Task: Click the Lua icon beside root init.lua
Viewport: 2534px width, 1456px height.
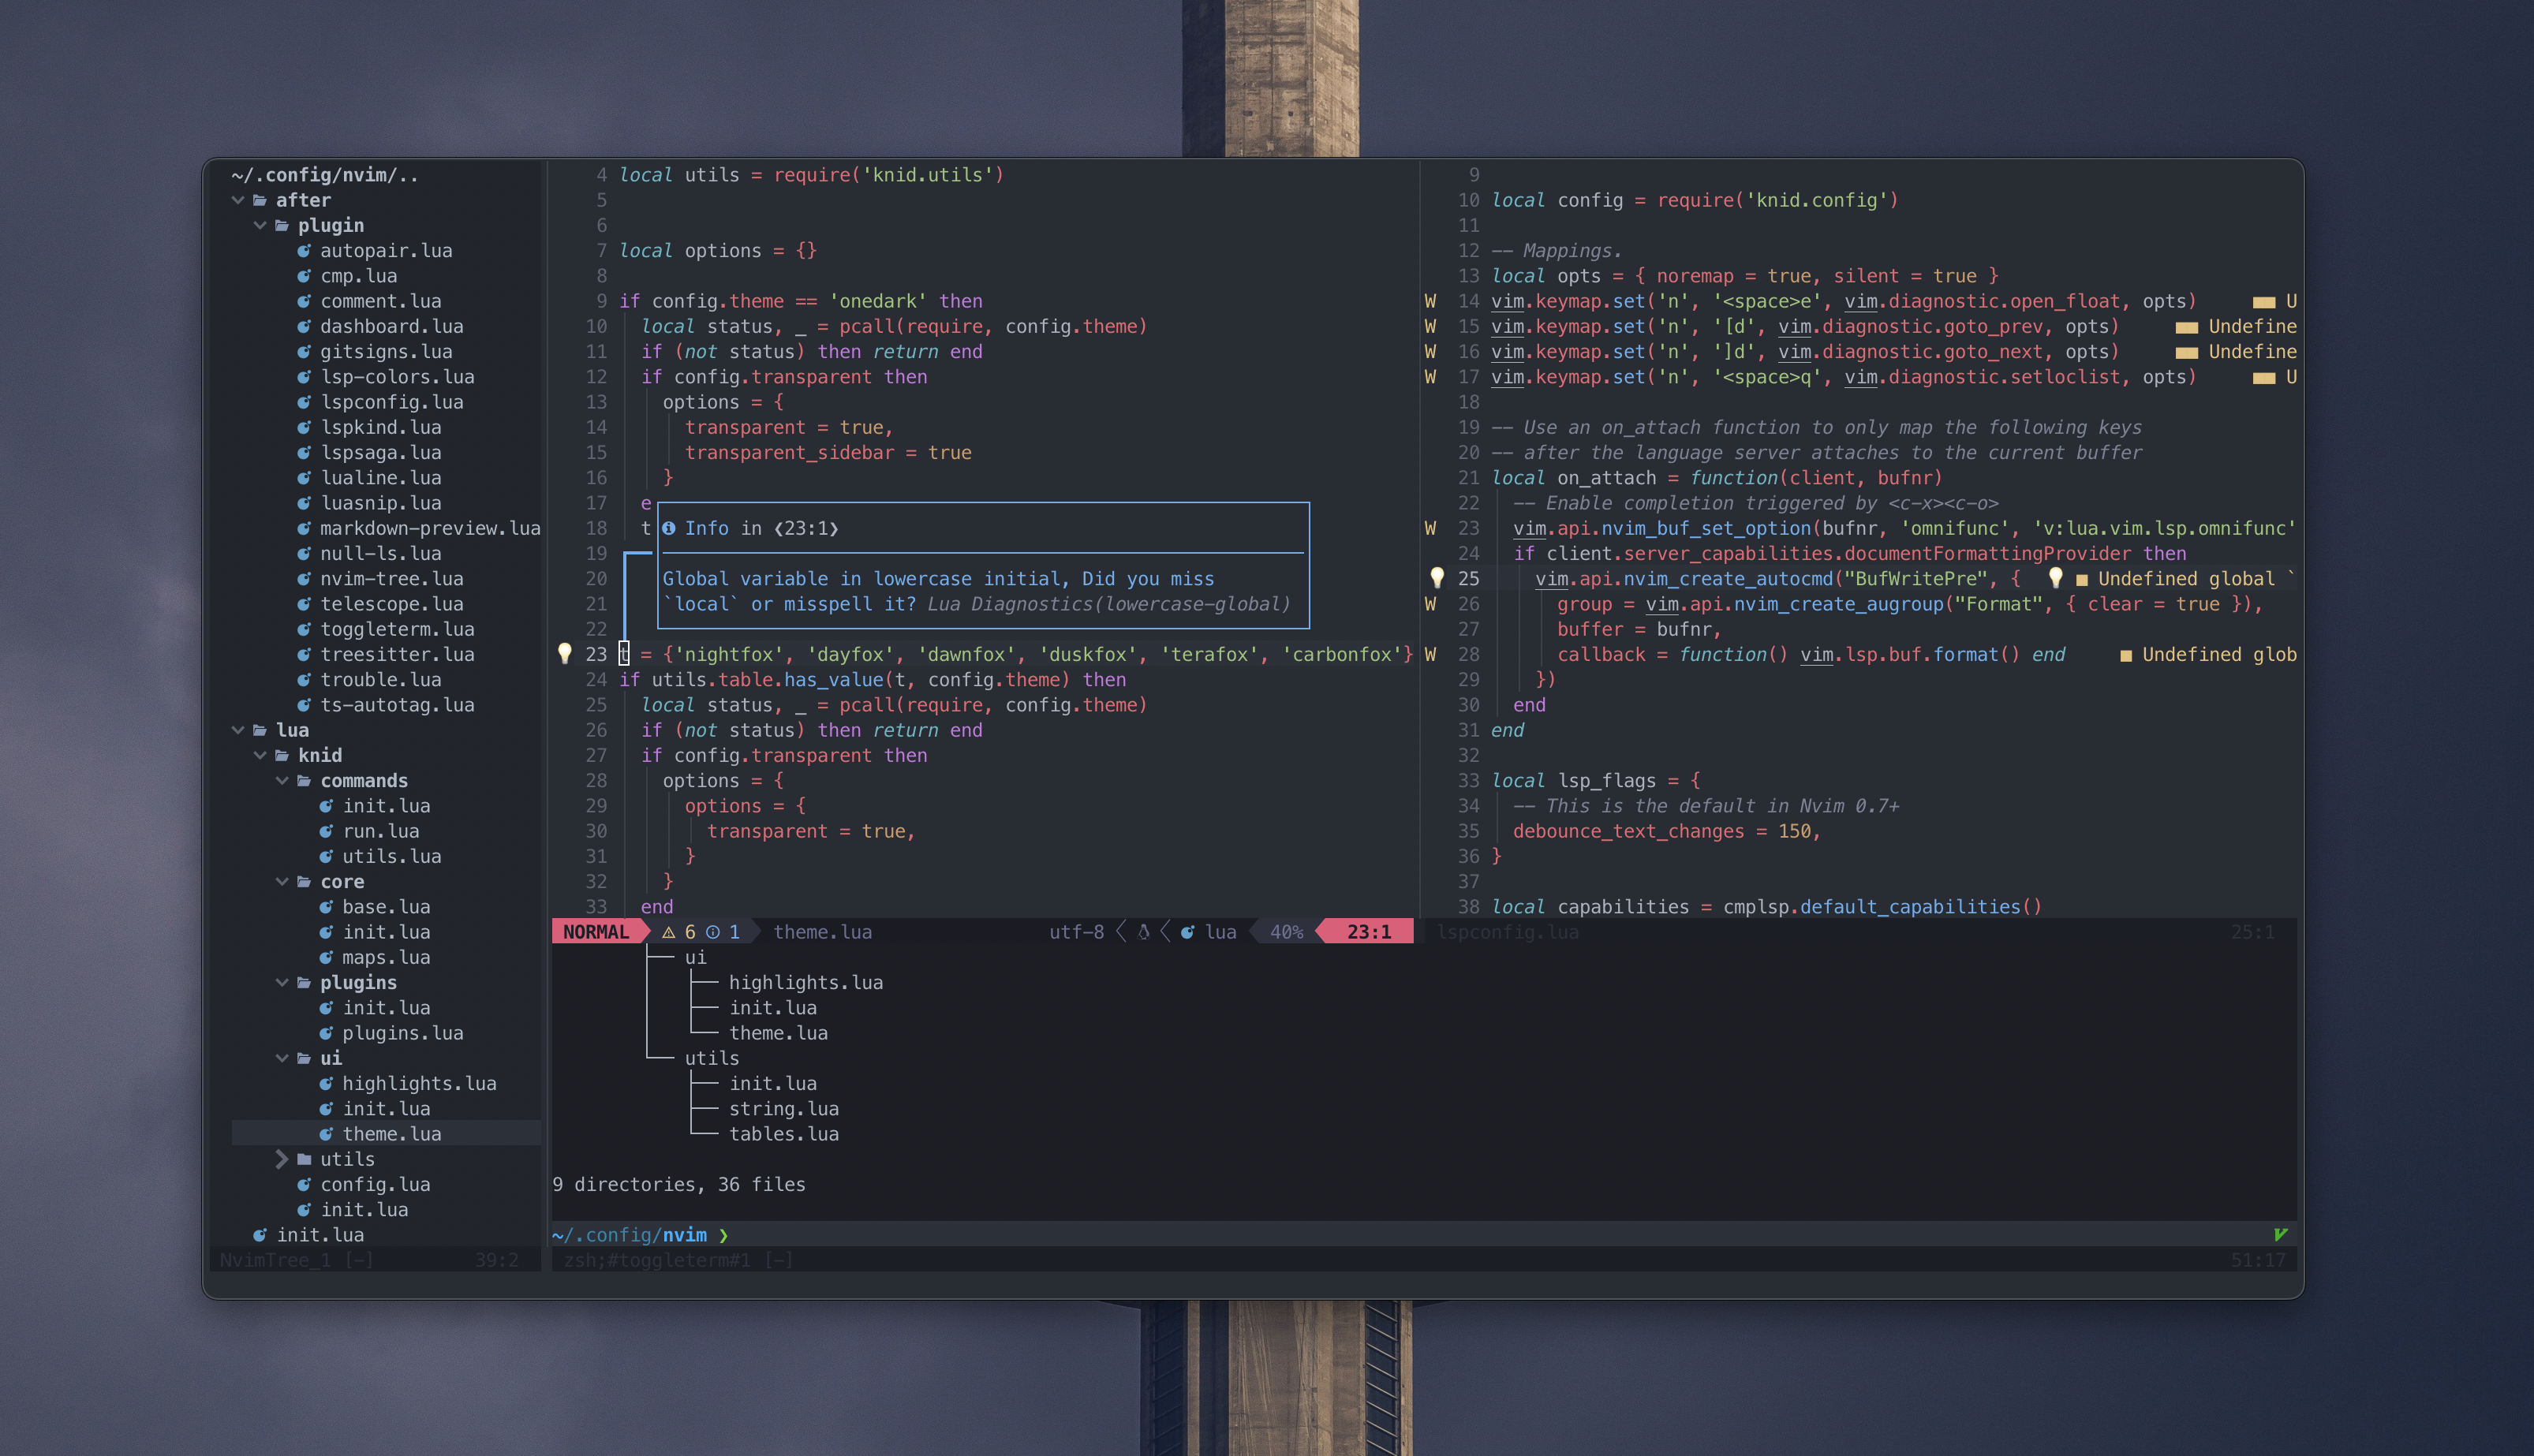Action: 260,1235
